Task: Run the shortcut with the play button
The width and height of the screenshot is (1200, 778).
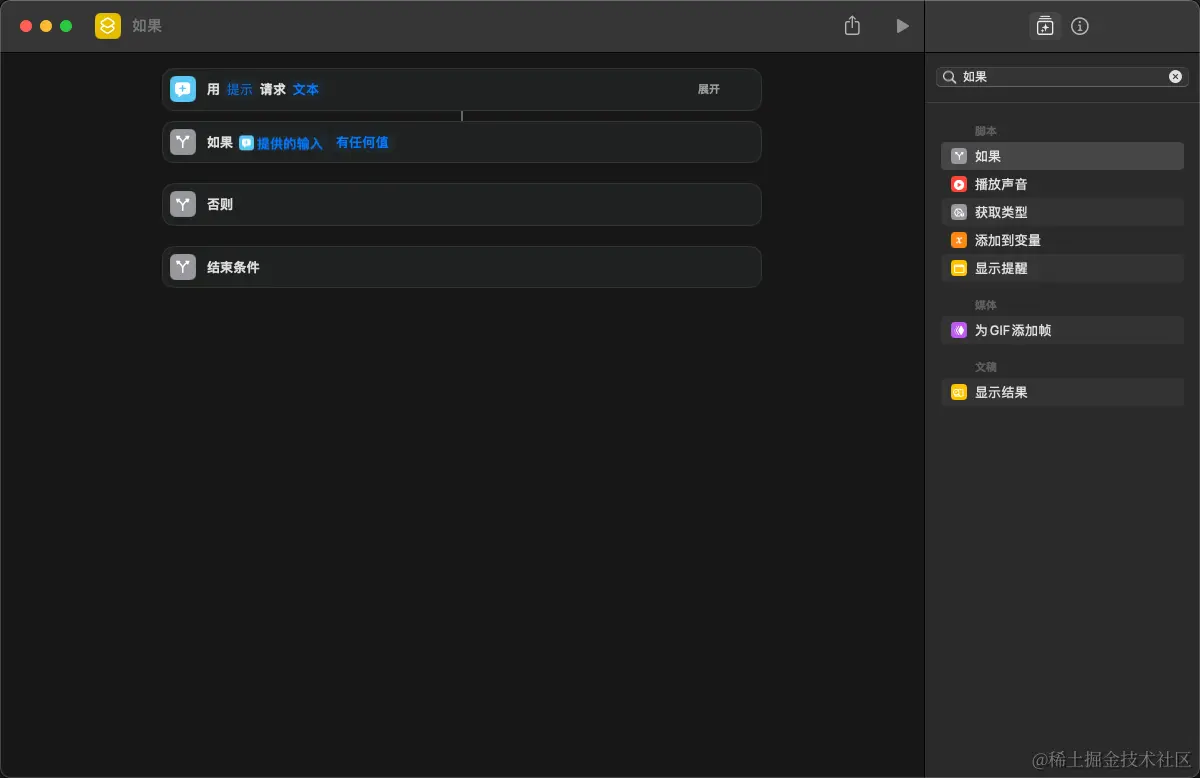Action: tap(903, 26)
